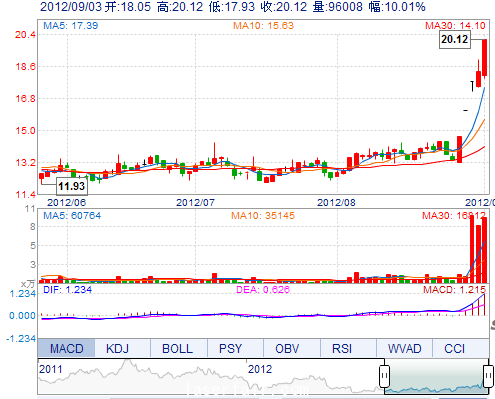Screen dimensions: 495x399
Task: Select the MACD indicator tab
Action: tap(66, 348)
